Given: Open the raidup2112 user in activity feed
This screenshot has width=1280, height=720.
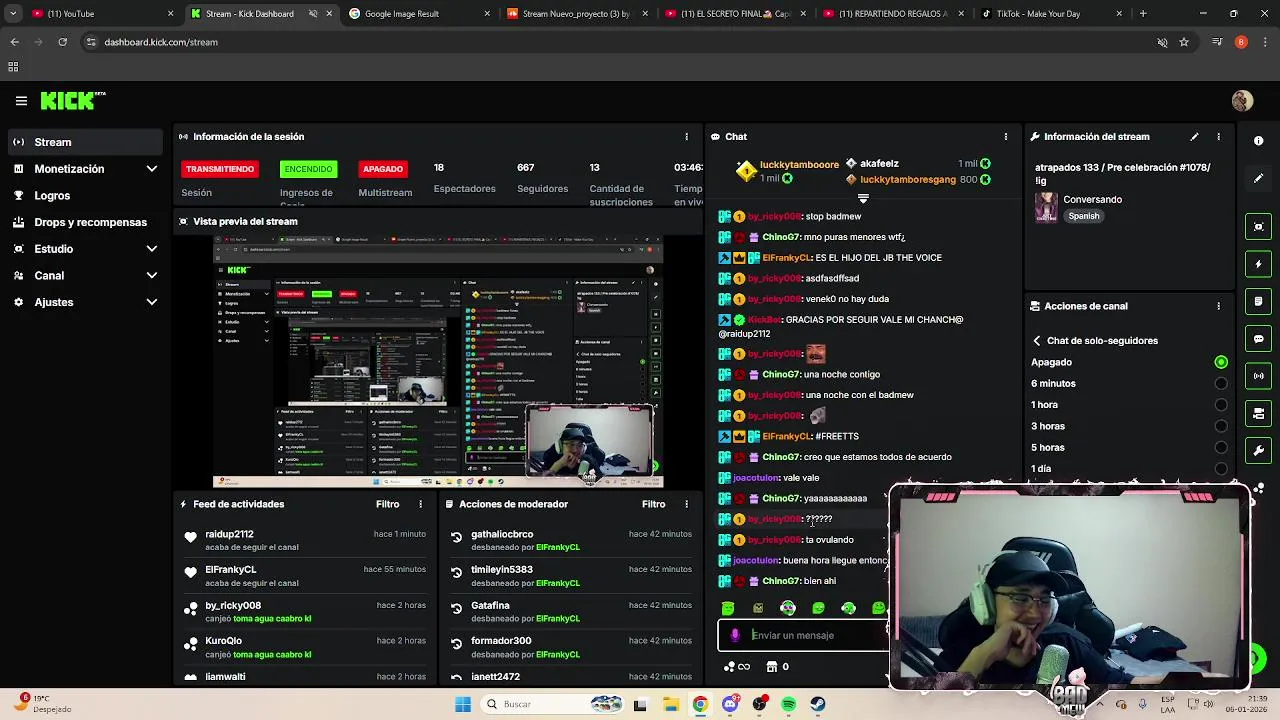Looking at the screenshot, I should 229,534.
